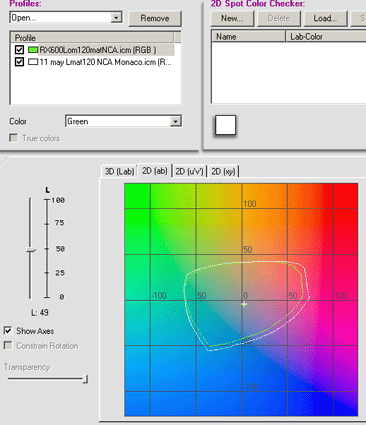The height and width of the screenshot is (425, 366).
Task: Toggle the Show Axes checkbox
Action: [8, 330]
